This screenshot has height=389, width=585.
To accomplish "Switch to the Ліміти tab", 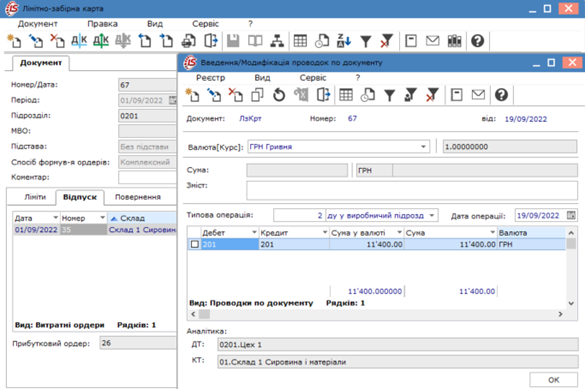I will pyautogui.click(x=35, y=197).
